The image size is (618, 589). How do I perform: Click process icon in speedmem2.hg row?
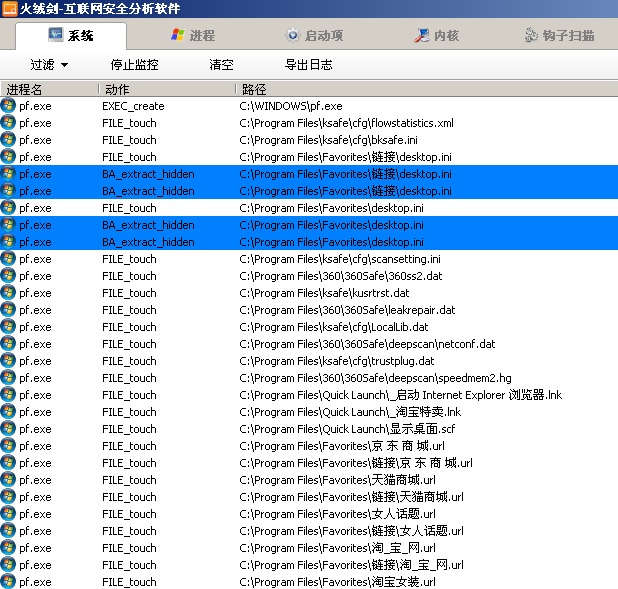(8, 378)
